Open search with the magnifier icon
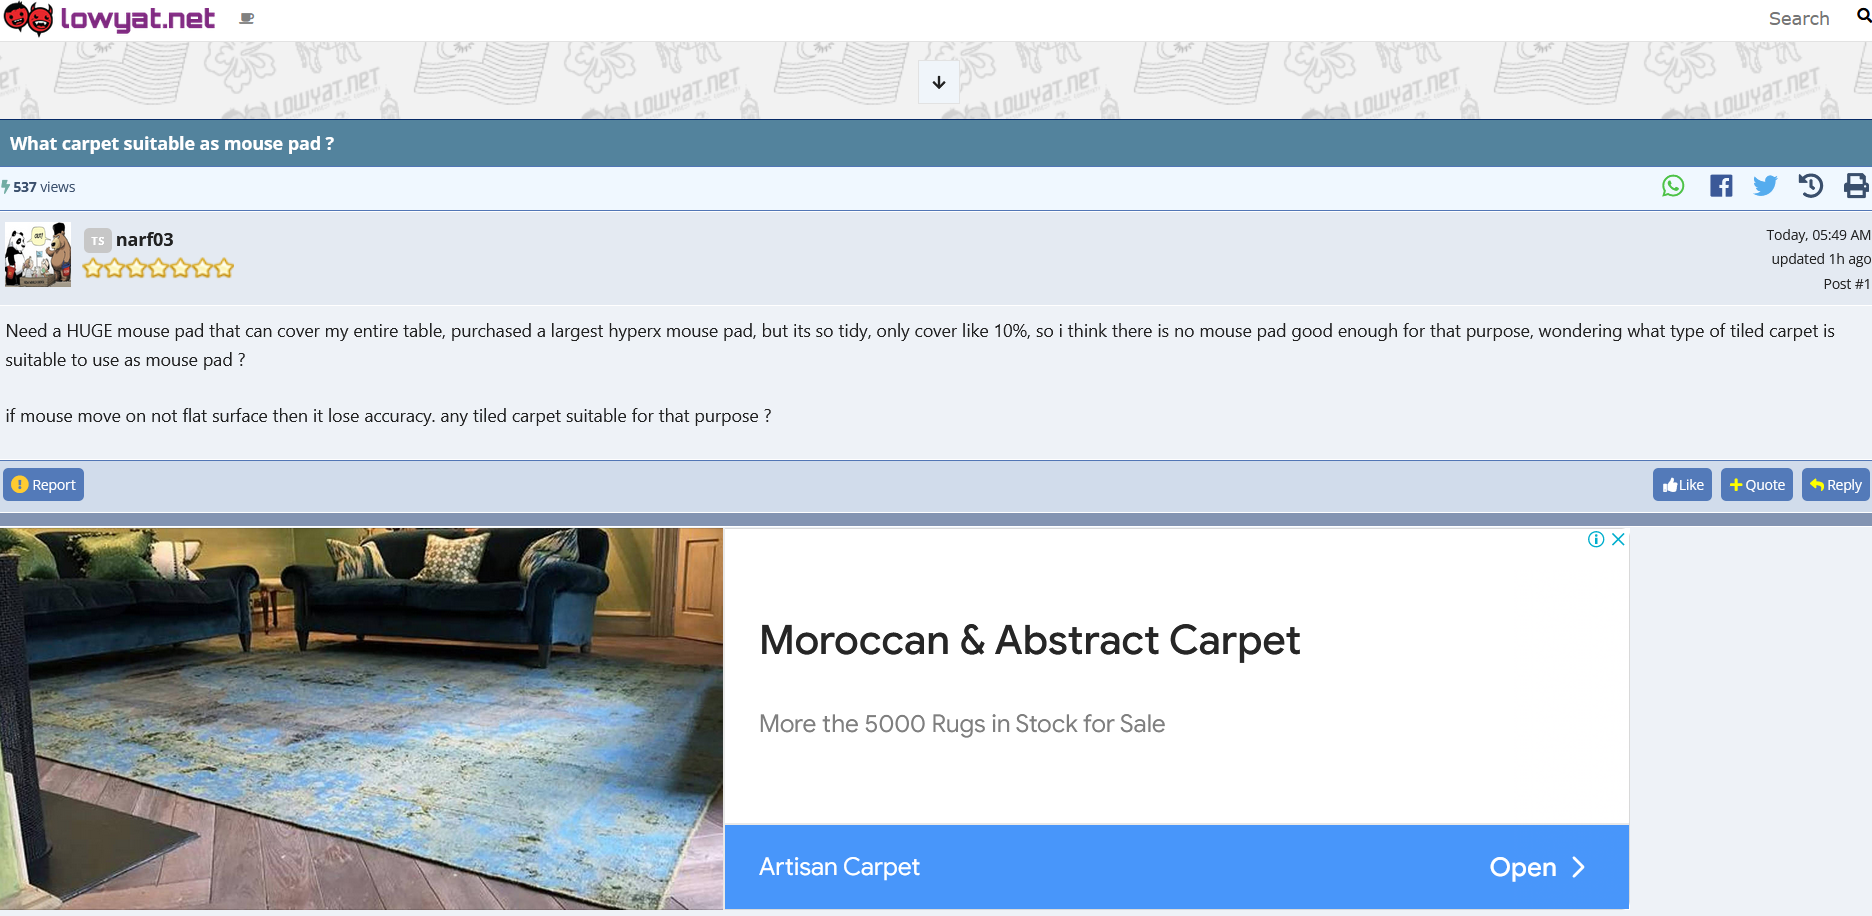The width and height of the screenshot is (1872, 916). 1864,17
